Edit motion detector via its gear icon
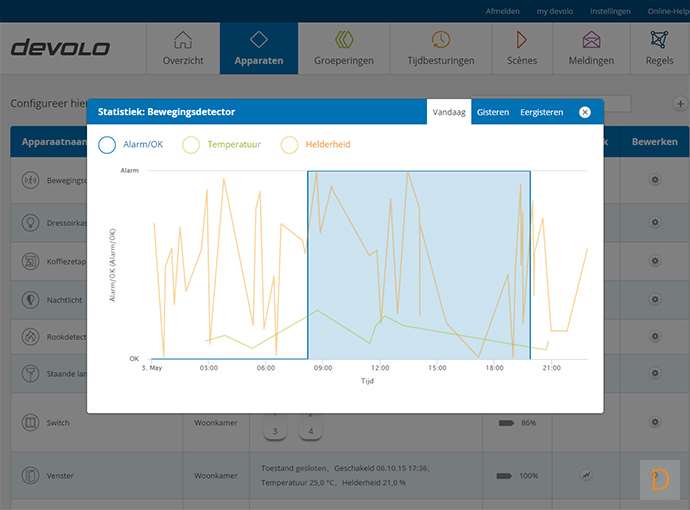 click(655, 180)
